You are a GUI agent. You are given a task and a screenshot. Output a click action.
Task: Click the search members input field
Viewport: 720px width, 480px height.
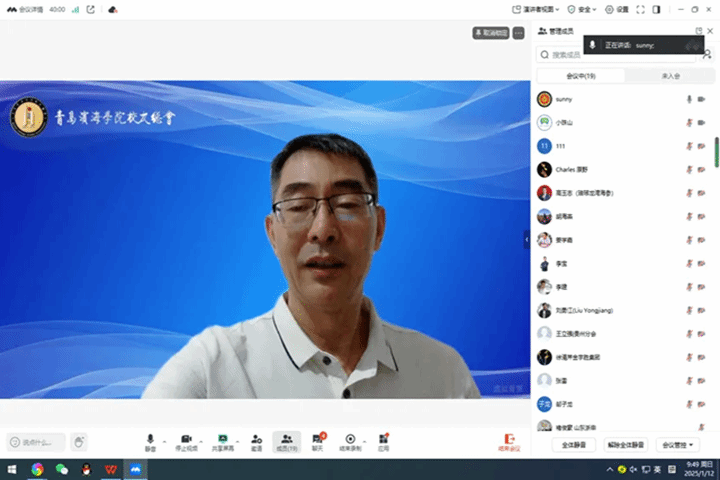pyautogui.click(x=616, y=55)
